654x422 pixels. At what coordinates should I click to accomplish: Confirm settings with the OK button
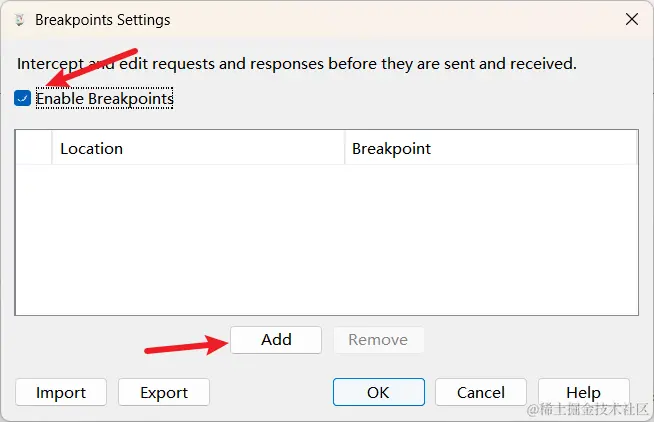pos(378,393)
